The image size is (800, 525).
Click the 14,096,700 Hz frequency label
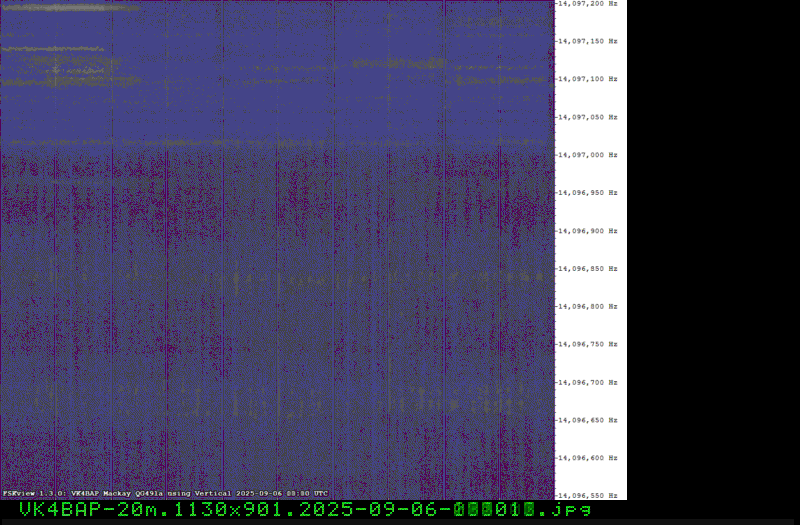pos(588,383)
